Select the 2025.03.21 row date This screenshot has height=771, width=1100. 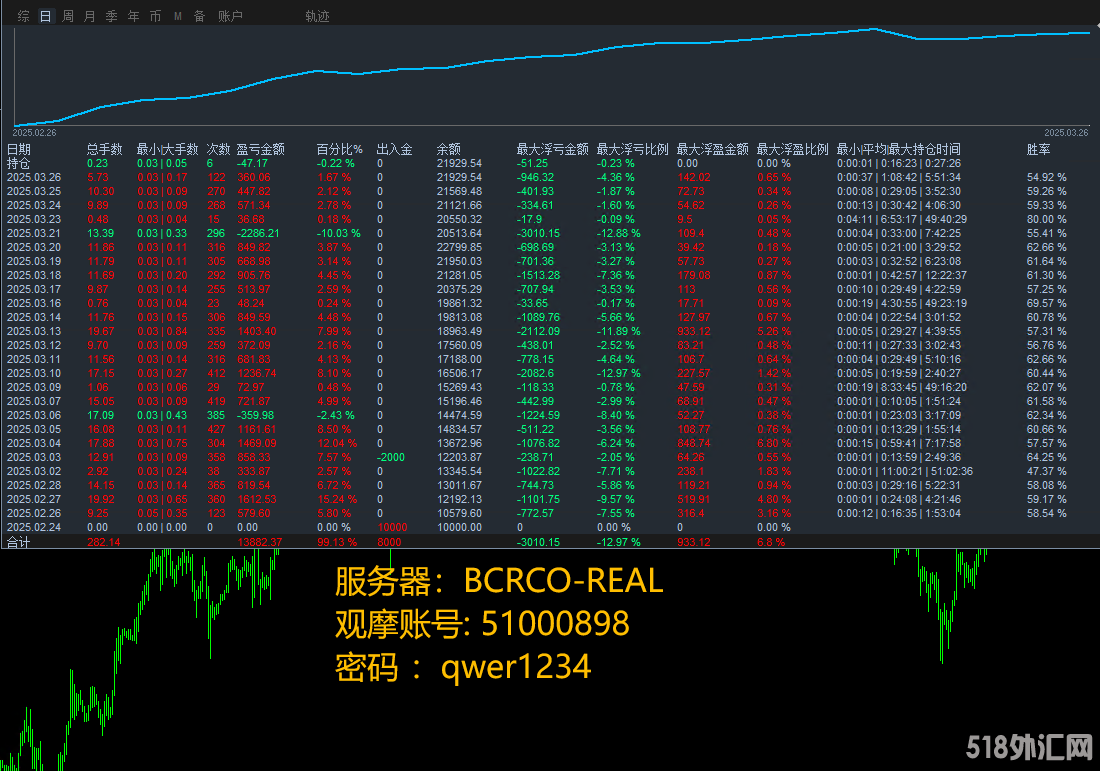click(x=34, y=234)
